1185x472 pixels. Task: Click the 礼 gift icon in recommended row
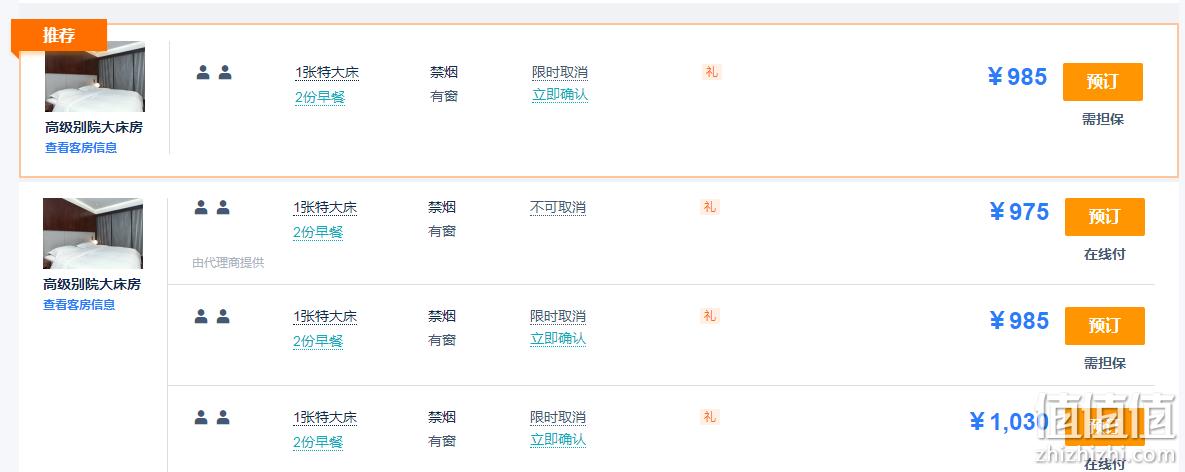pyautogui.click(x=711, y=72)
